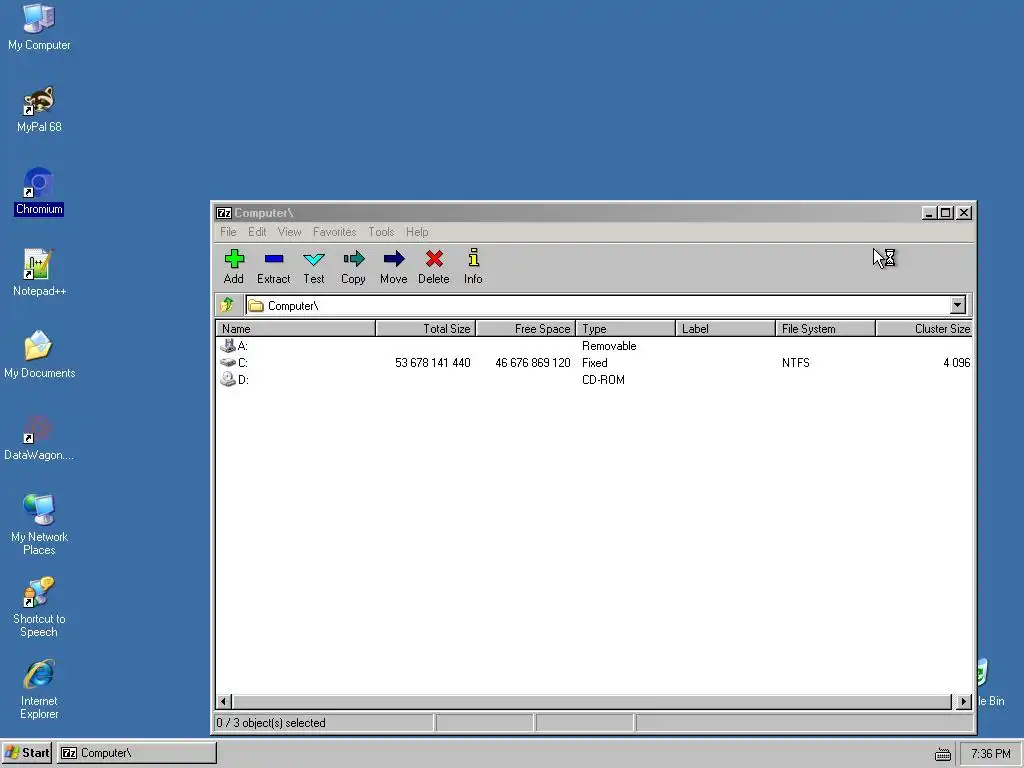Image resolution: width=1024 pixels, height=768 pixels.
Task: Minimize the 7-Zip window
Action: pyautogui.click(x=929, y=213)
